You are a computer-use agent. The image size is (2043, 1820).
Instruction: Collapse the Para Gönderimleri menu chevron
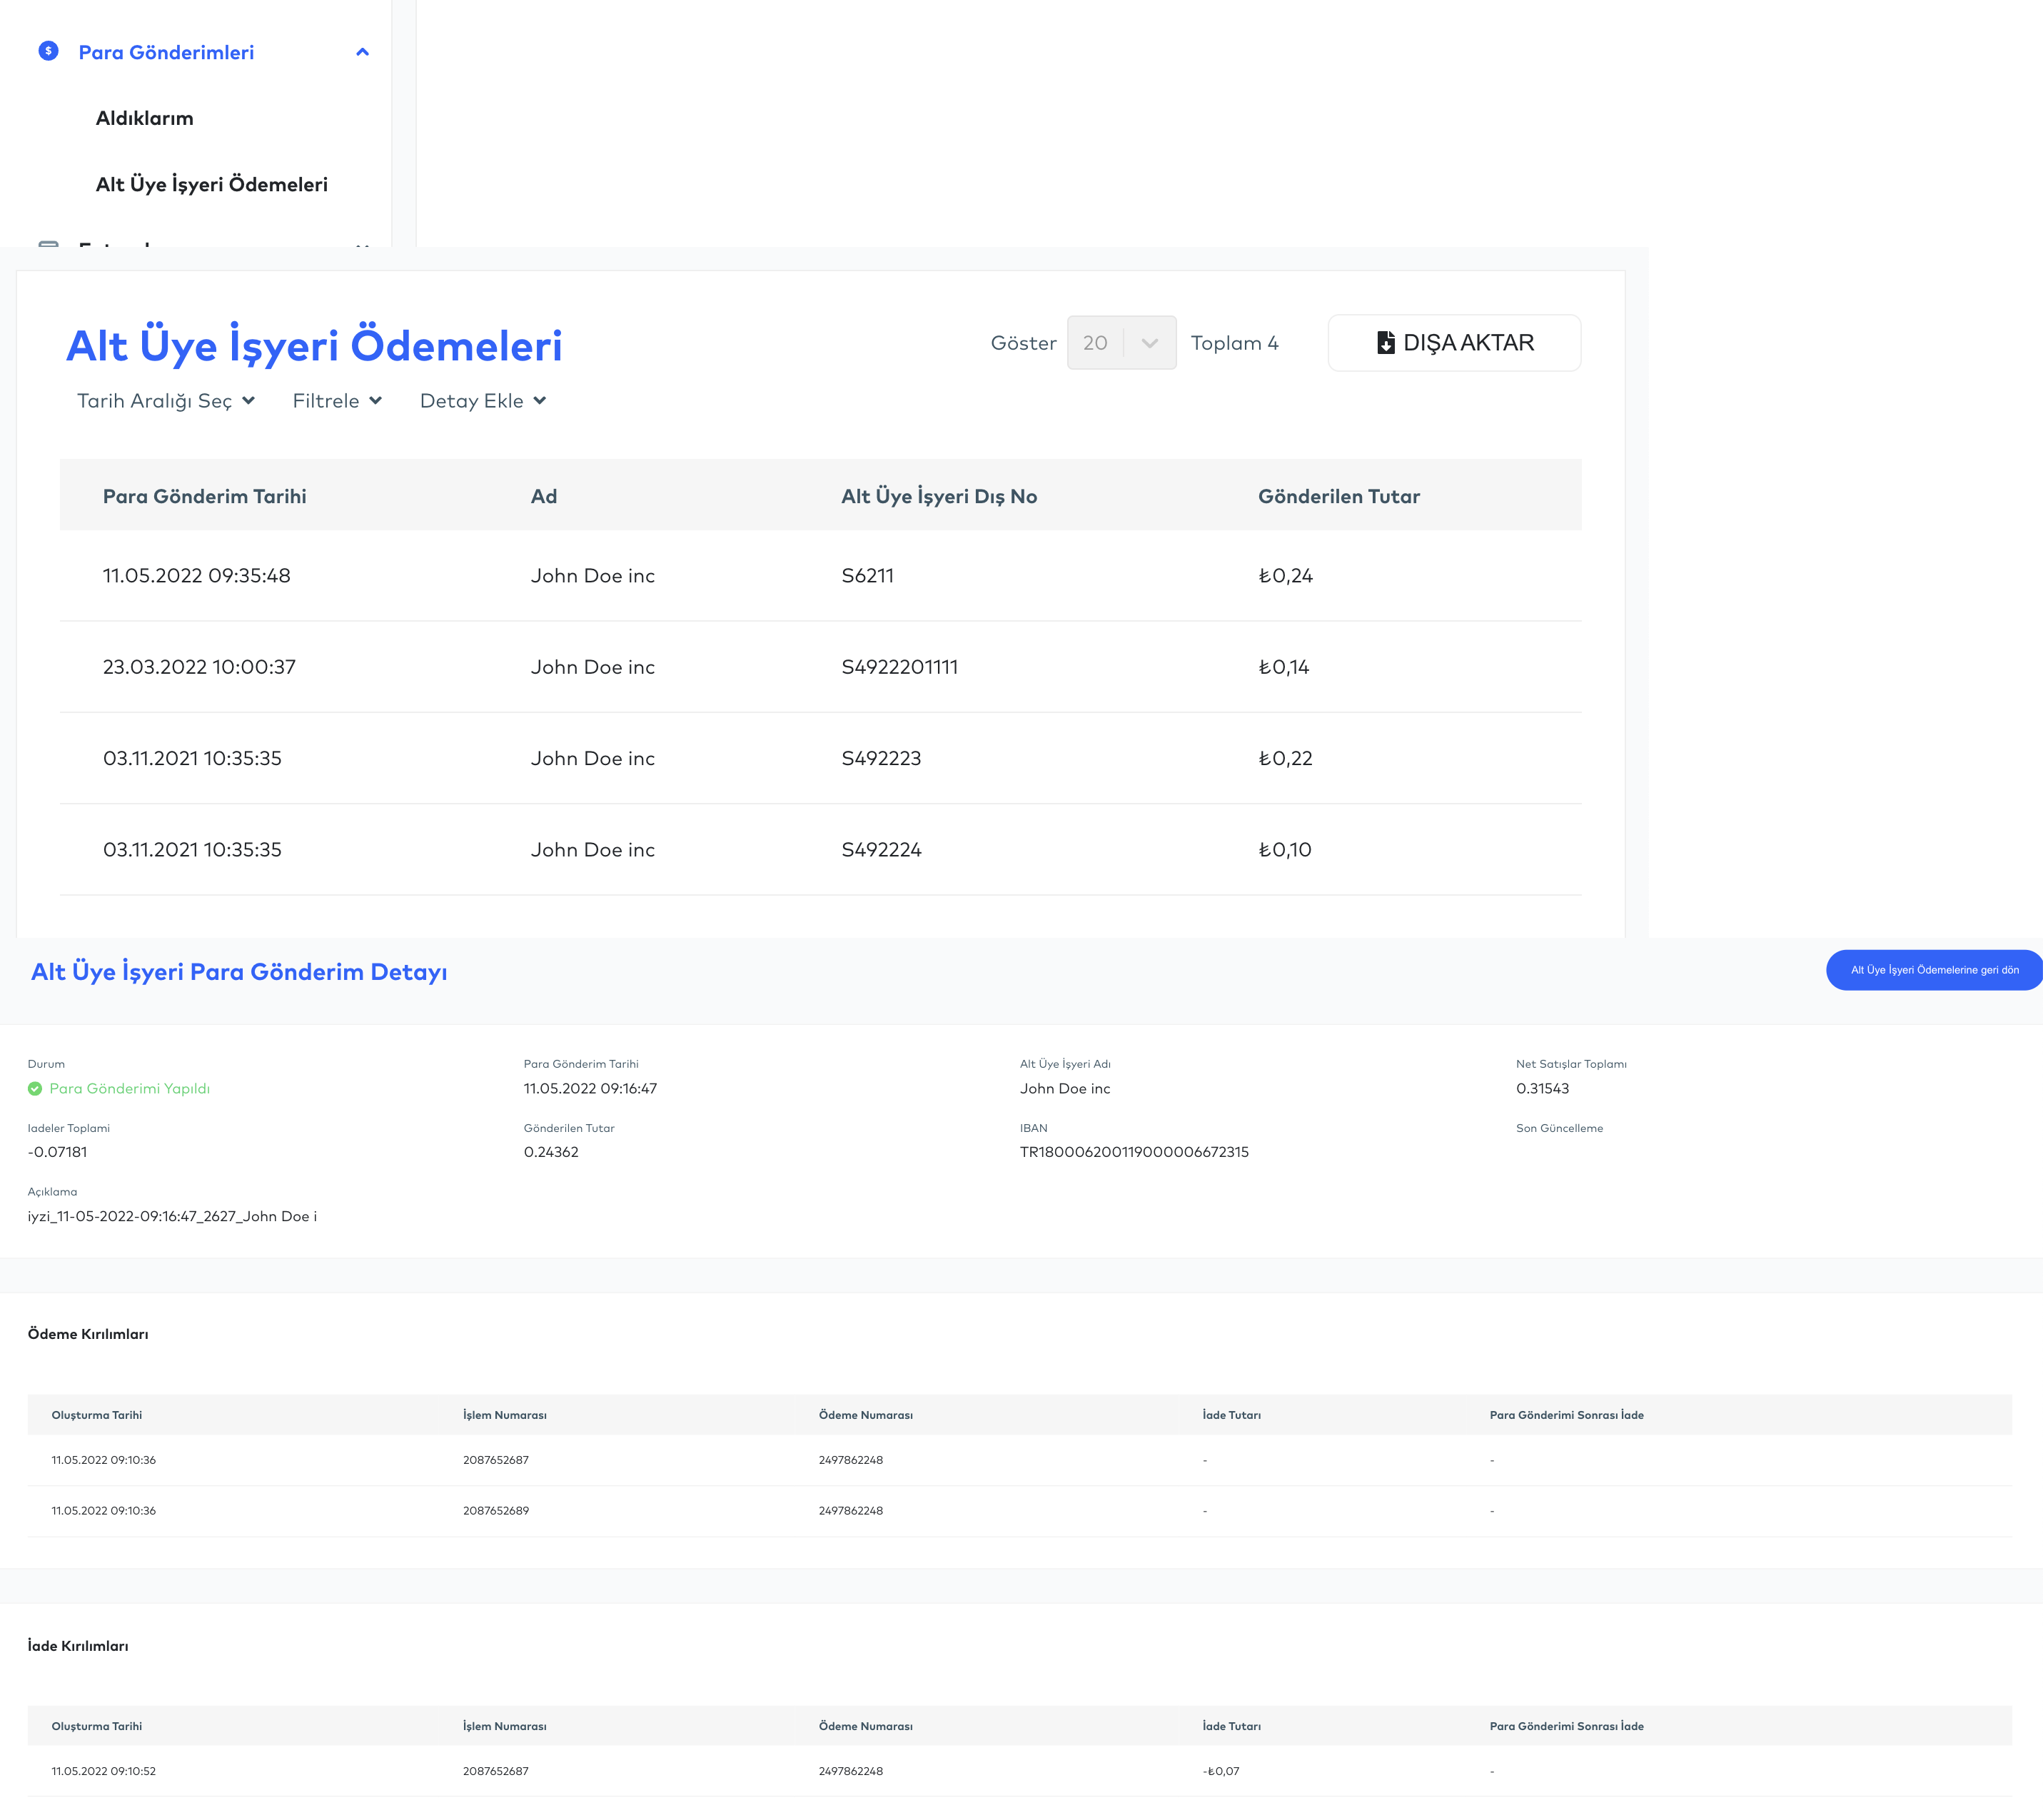coord(362,52)
